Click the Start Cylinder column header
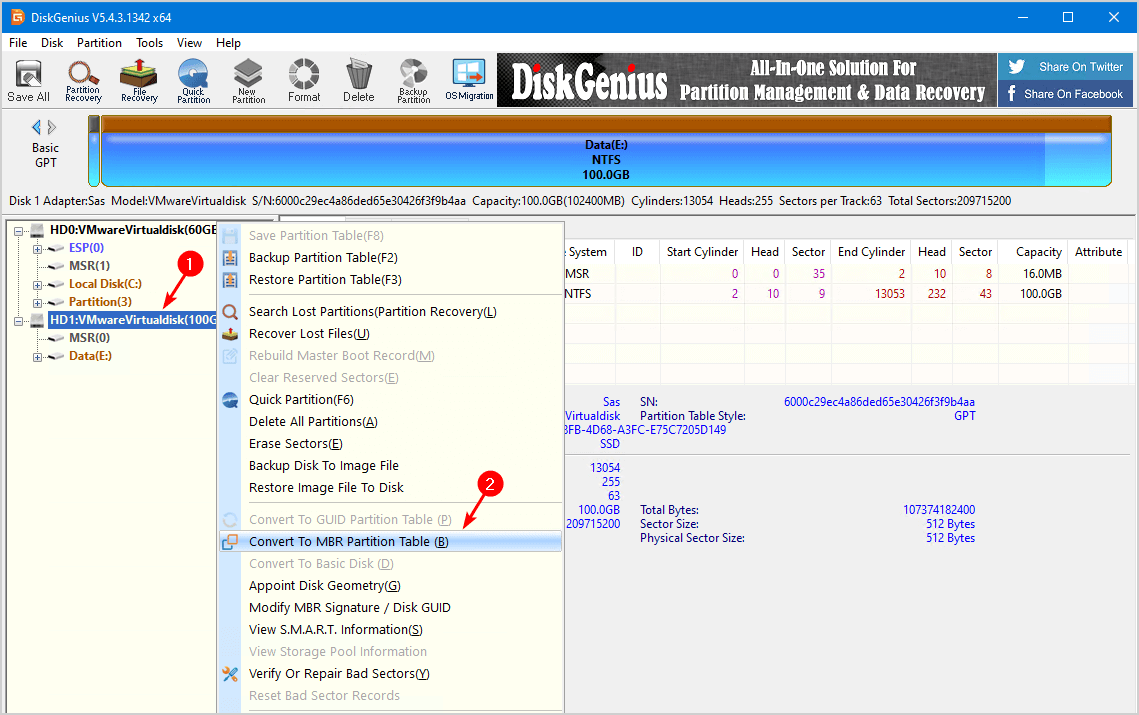This screenshot has height=715, width=1139. (702, 252)
